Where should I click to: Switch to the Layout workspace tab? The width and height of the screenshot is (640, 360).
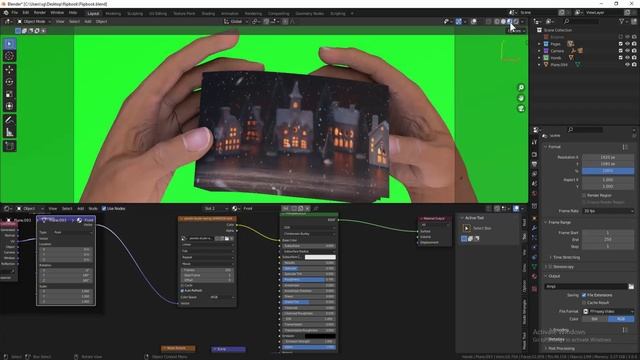pyautogui.click(x=93, y=13)
